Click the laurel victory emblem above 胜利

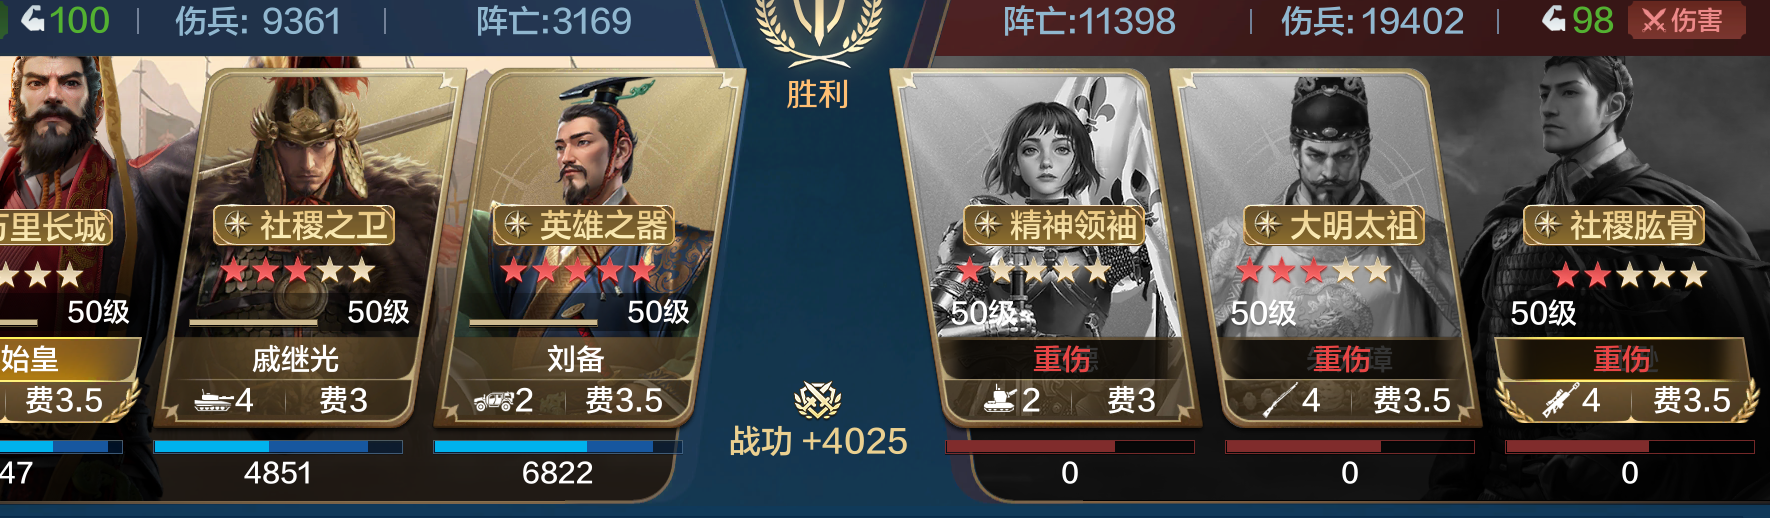819,30
